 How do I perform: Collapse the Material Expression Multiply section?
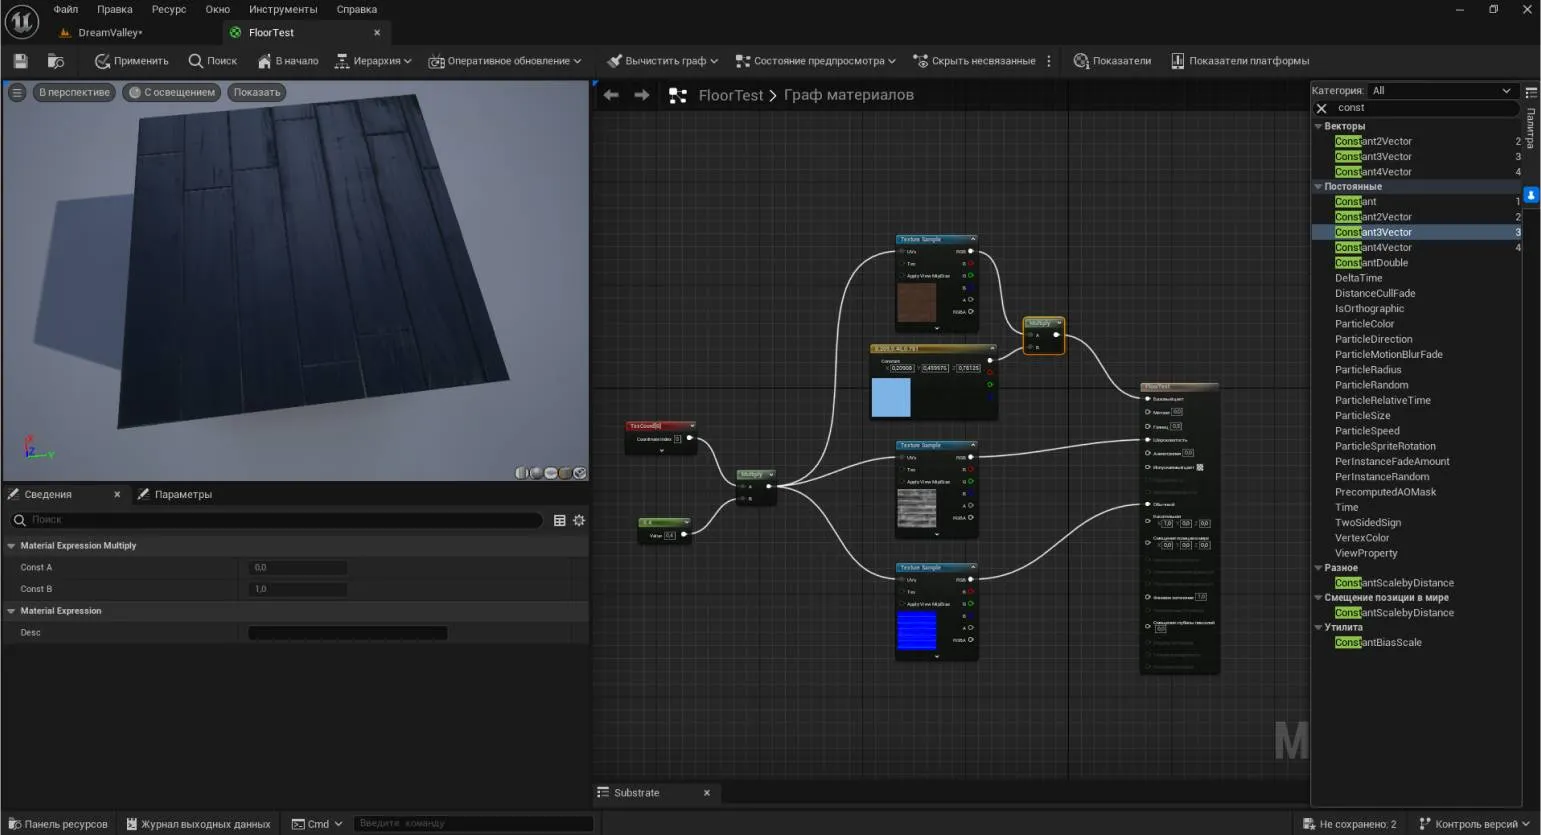coord(12,546)
